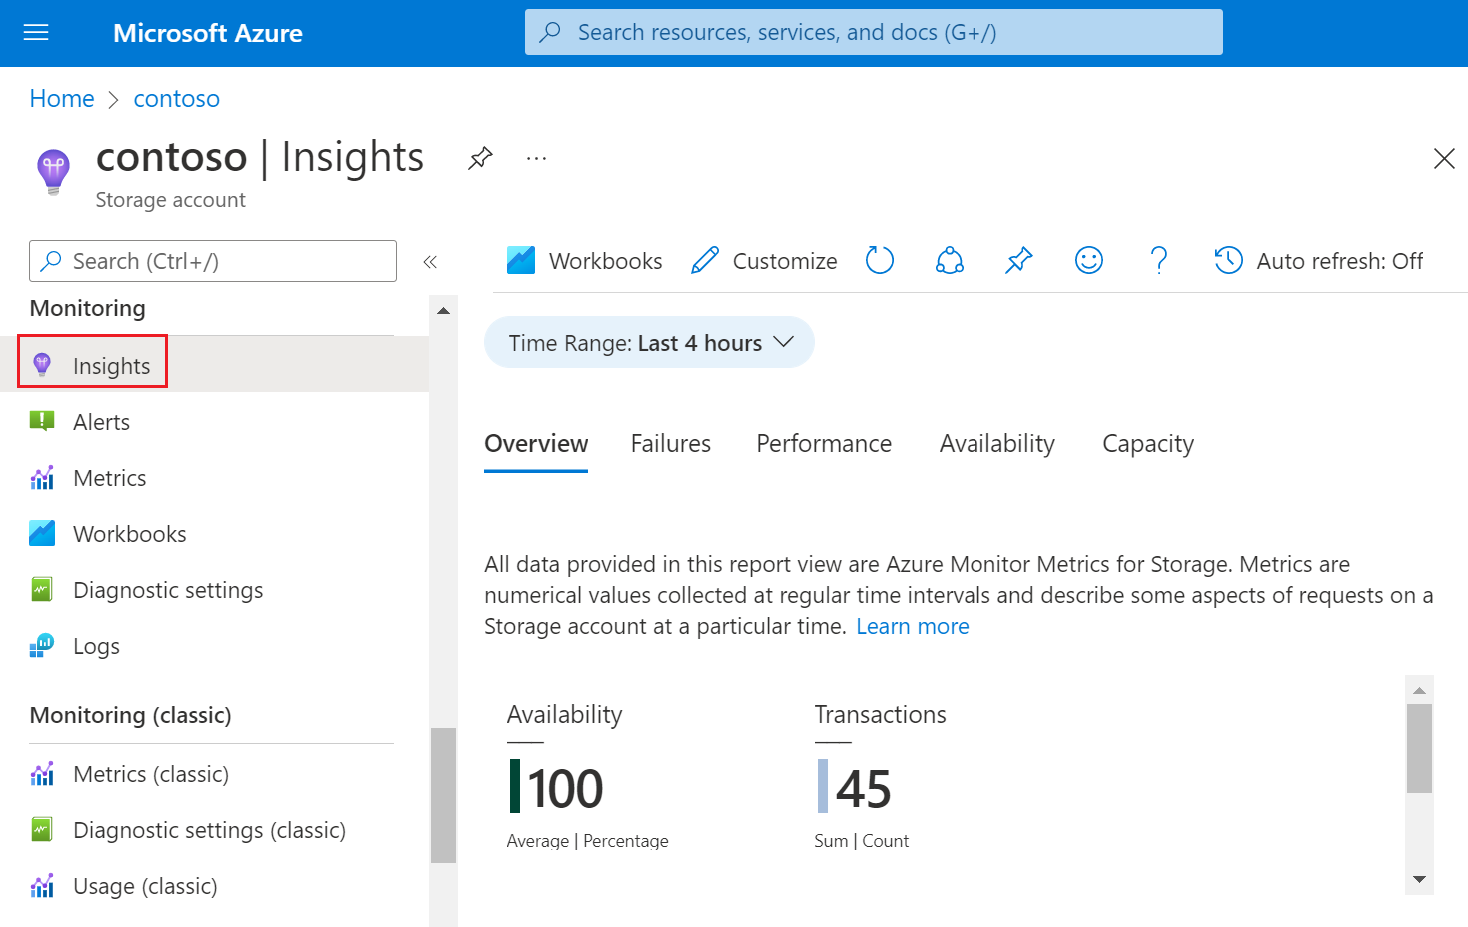Open the Auto refresh: Off setting
The image size is (1468, 927).
click(1319, 260)
